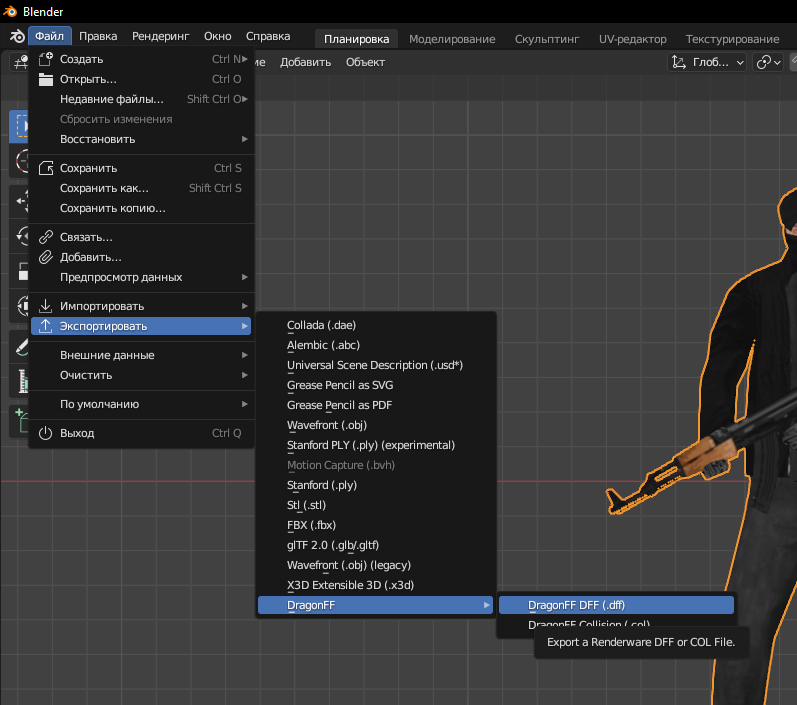Viewport: 797px width, 705px height.
Task: Open the Правка menu in menu bar
Action: (98, 36)
